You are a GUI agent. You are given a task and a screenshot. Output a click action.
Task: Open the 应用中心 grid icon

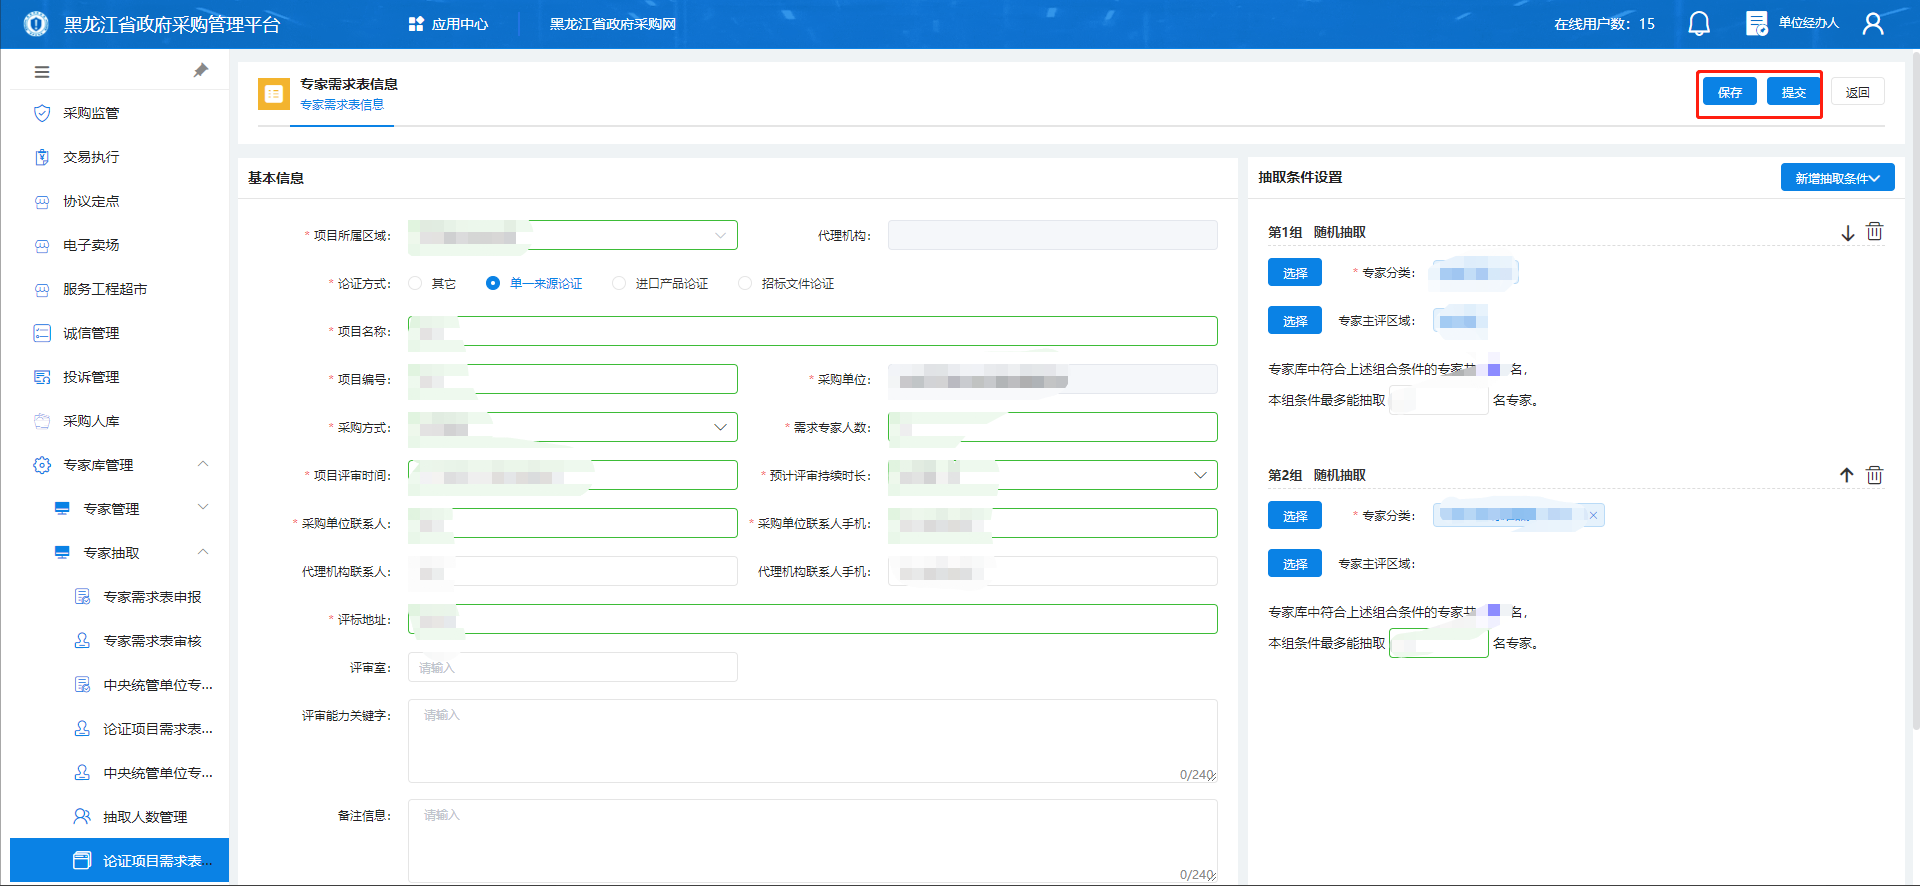tap(416, 24)
